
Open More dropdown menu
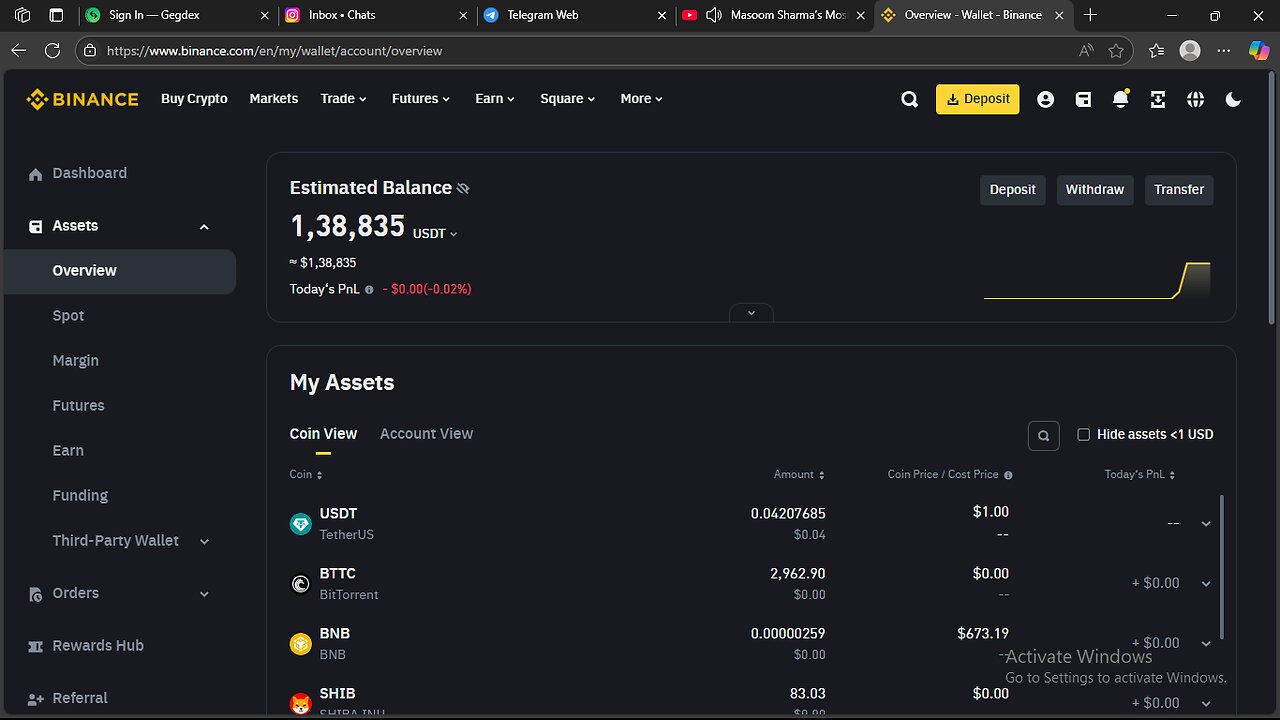coord(642,98)
